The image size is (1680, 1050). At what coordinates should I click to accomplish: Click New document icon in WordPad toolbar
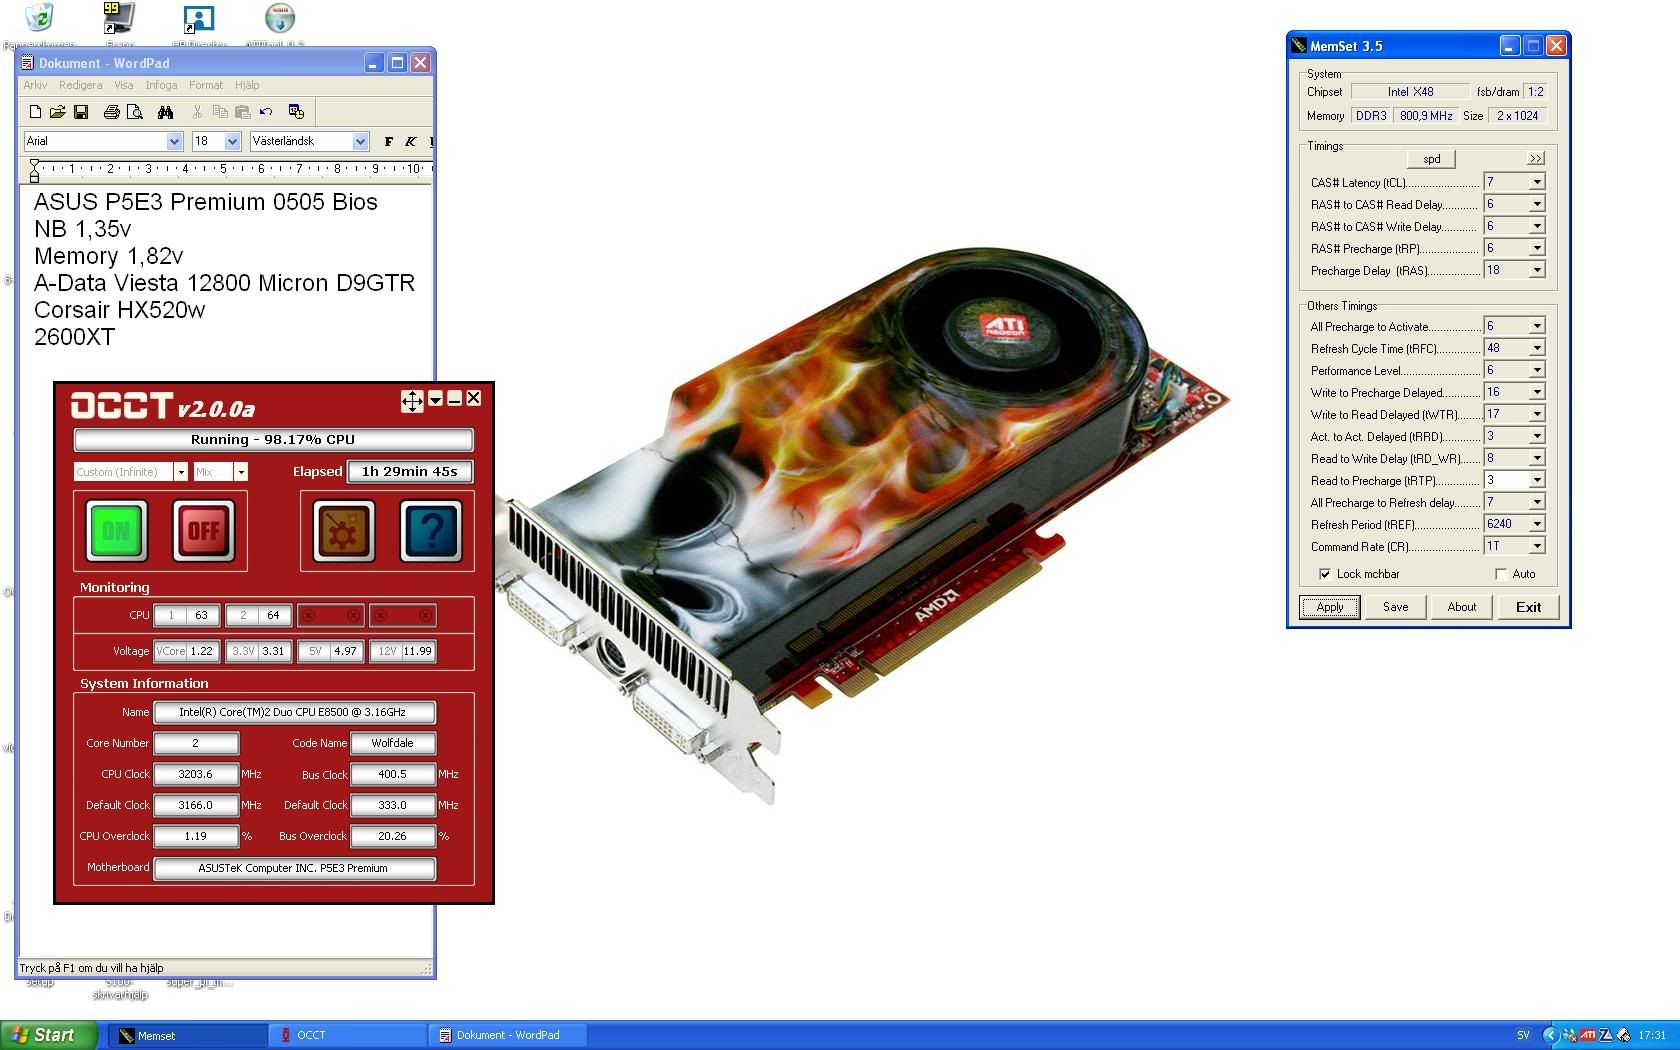coord(35,112)
